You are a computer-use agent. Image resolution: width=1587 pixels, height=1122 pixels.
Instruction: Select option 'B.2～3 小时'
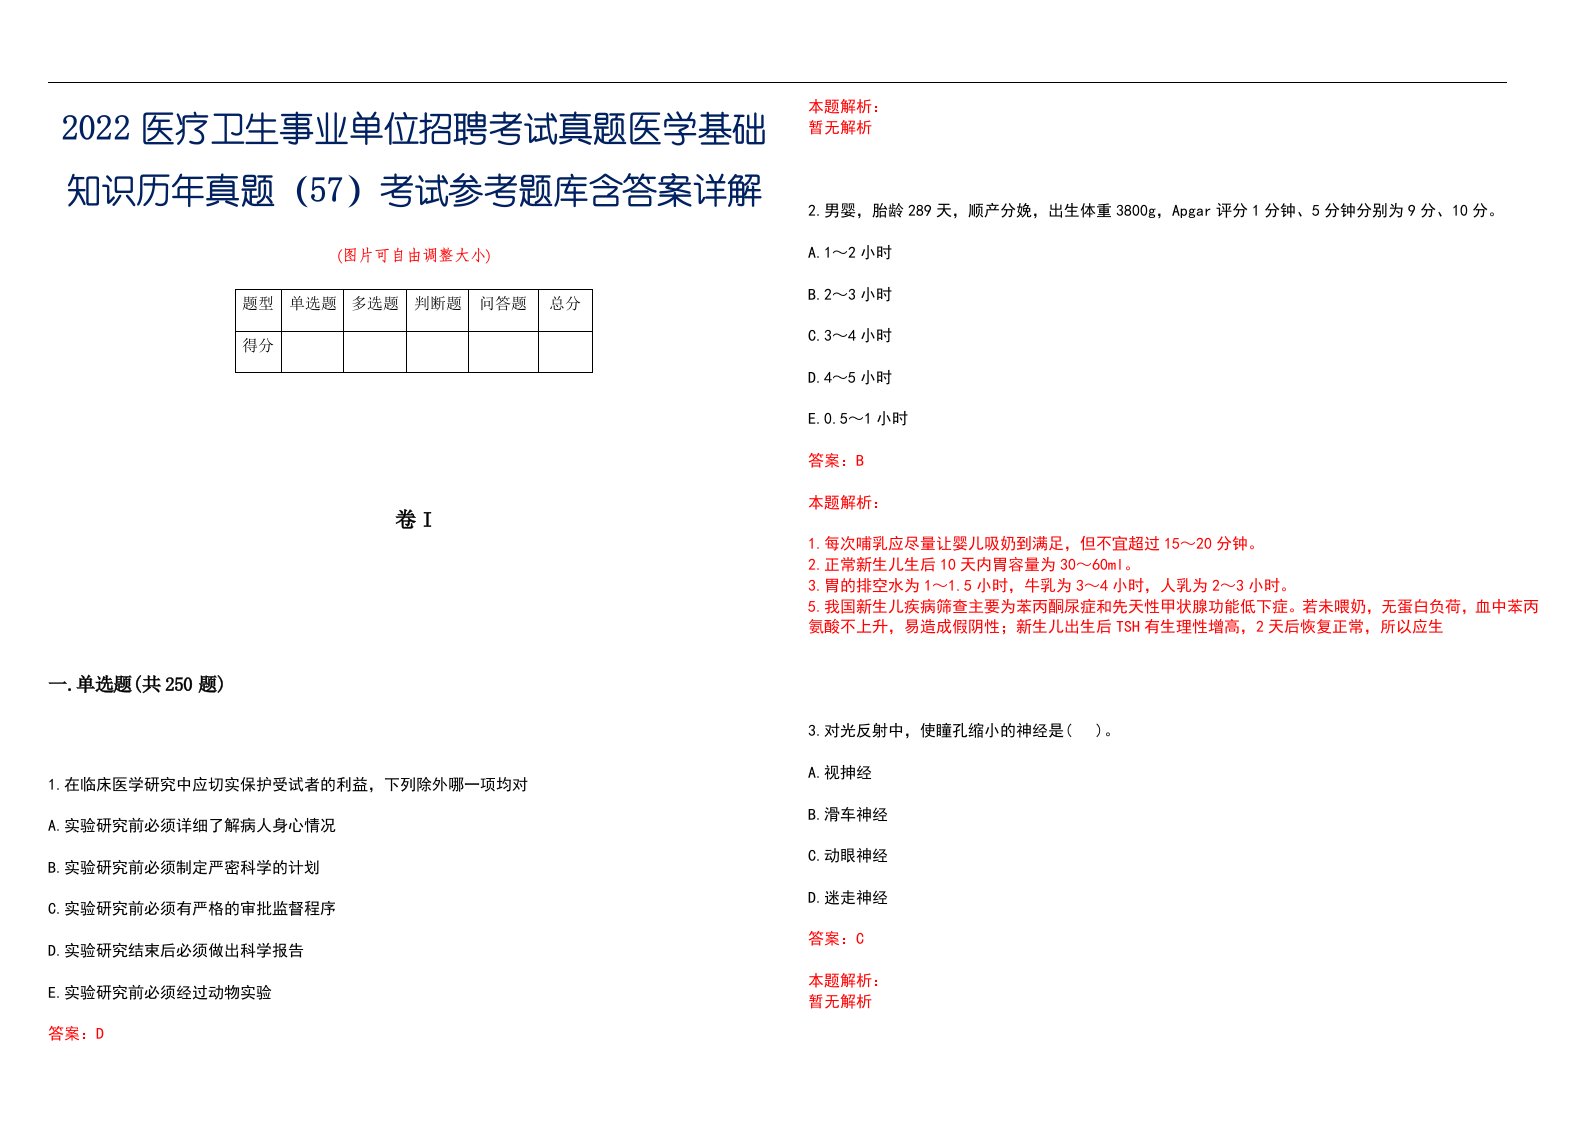850,295
